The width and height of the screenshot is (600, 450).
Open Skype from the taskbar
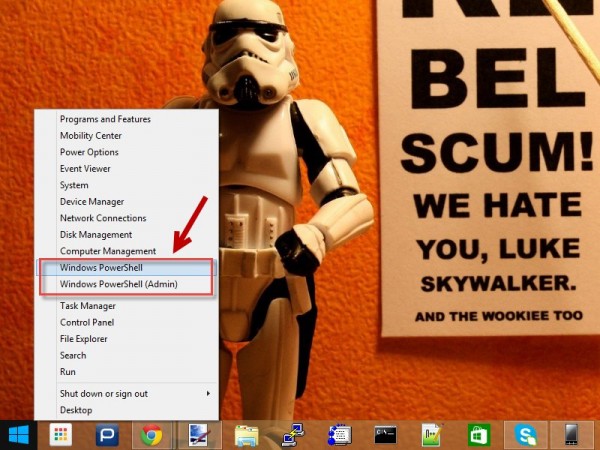(526, 435)
